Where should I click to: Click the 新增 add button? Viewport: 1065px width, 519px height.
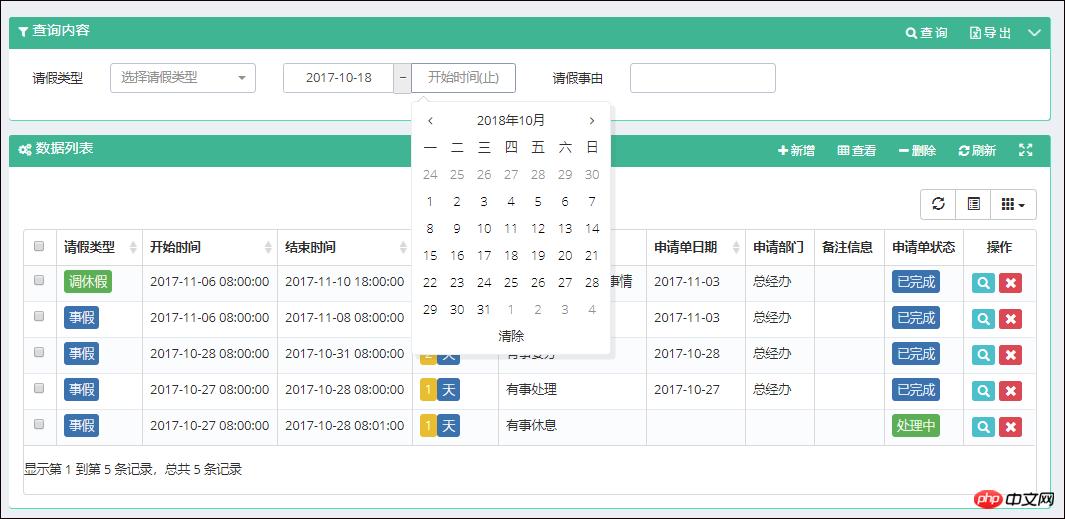coord(796,150)
